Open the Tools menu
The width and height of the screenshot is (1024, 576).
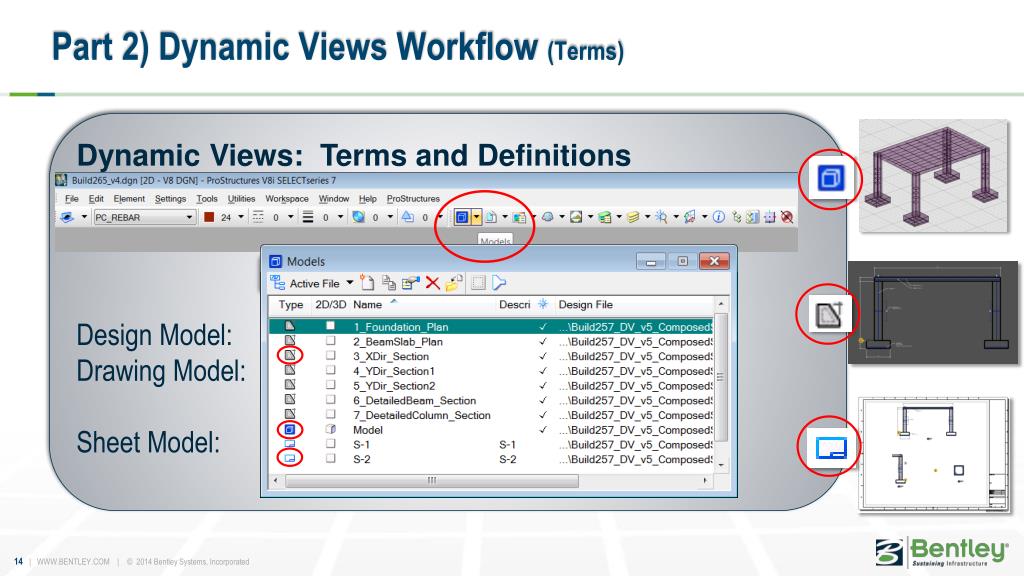207,199
